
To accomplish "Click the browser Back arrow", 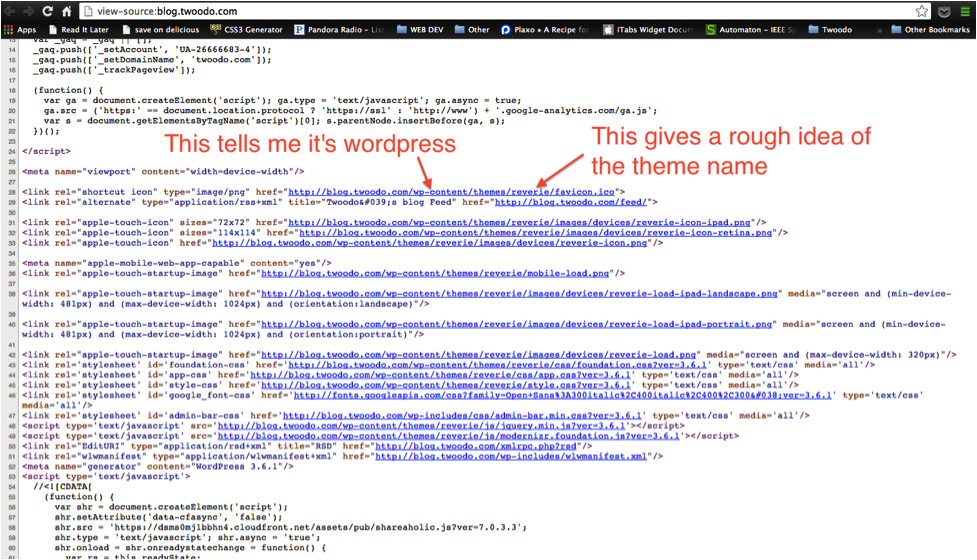I will [9, 11].
